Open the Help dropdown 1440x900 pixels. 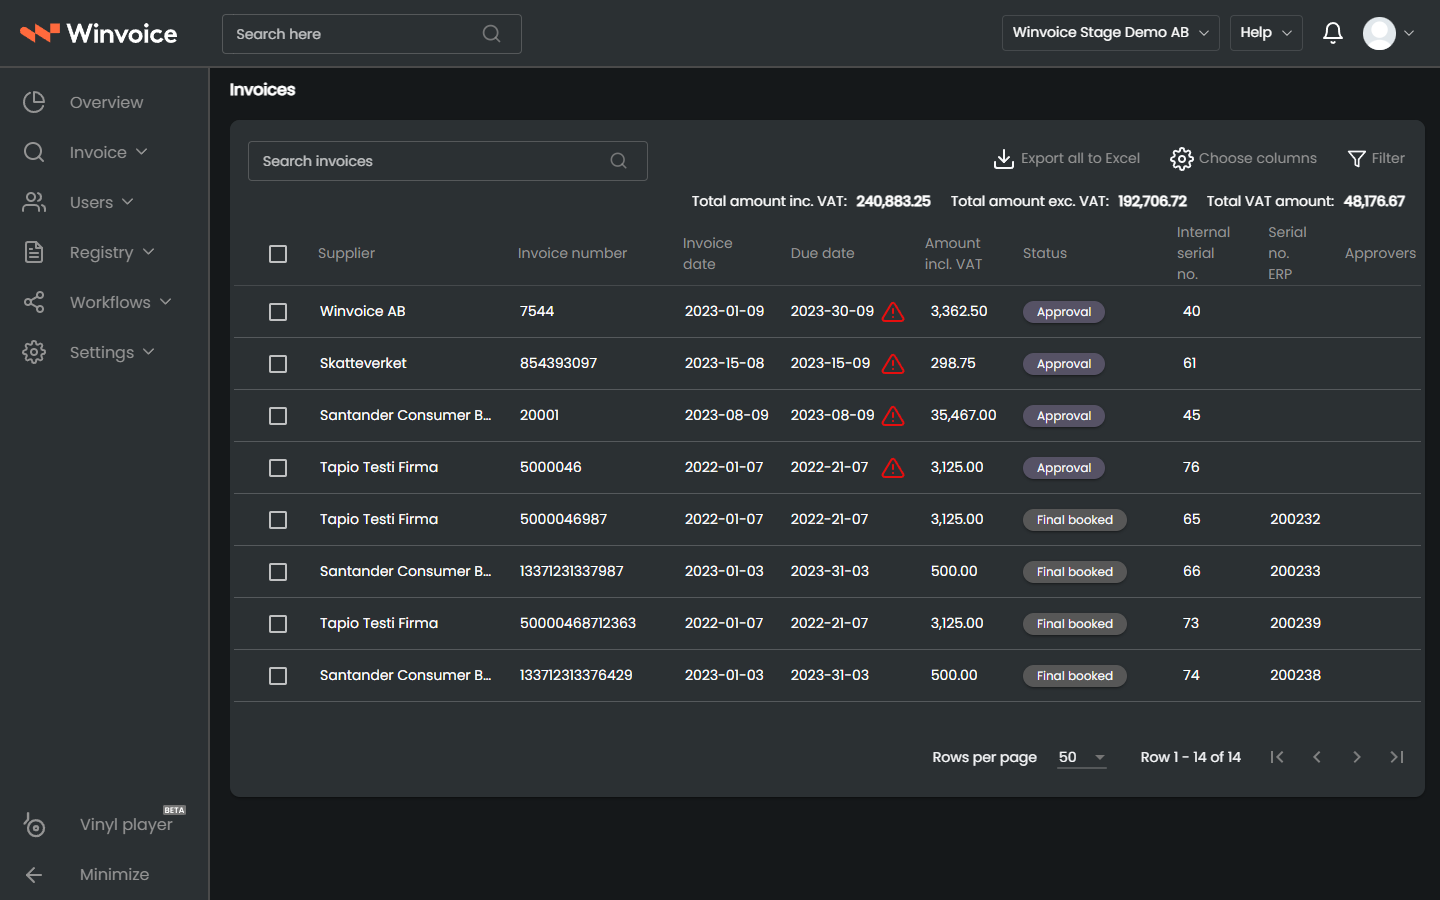1266,33
